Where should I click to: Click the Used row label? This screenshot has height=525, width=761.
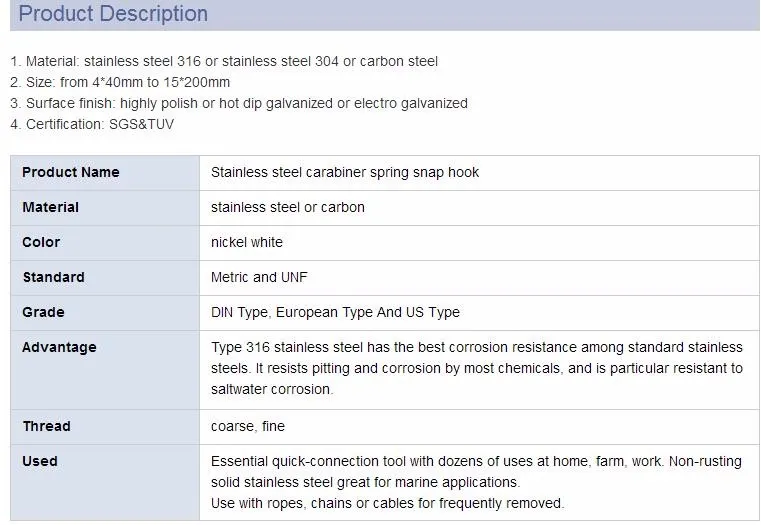tap(40, 461)
